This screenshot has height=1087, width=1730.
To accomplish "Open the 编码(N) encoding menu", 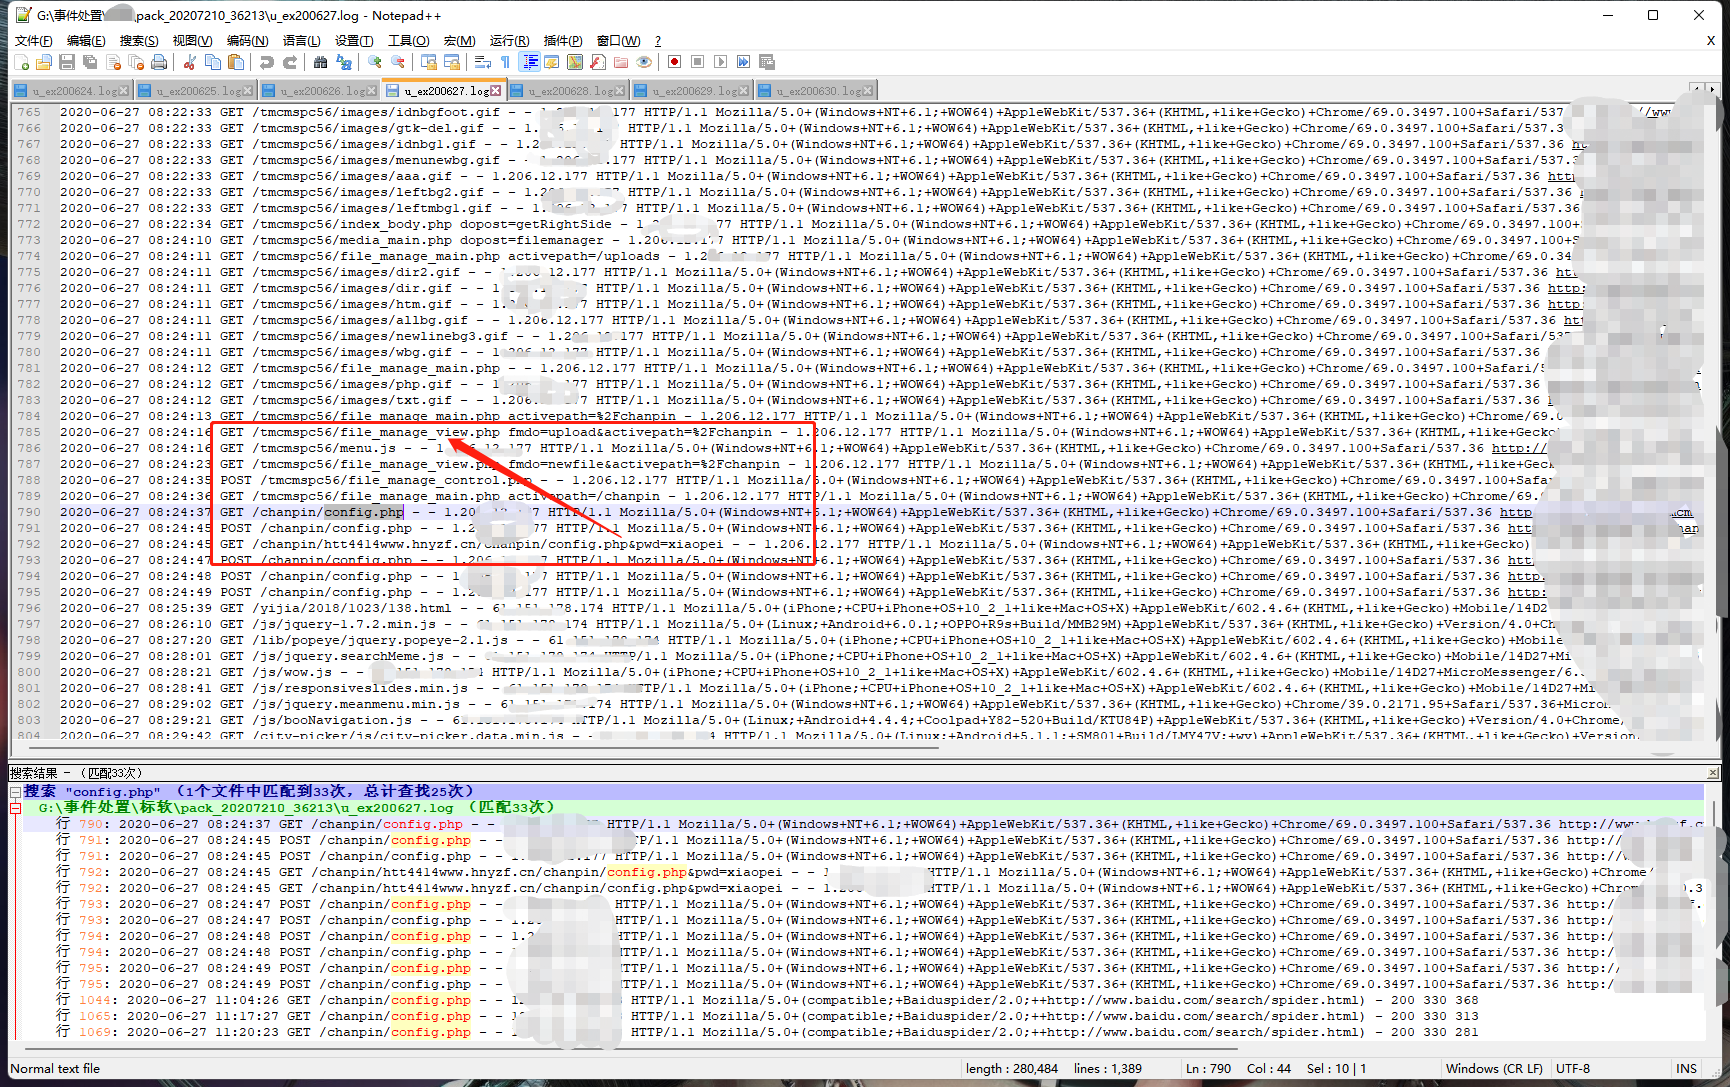I will click(247, 40).
